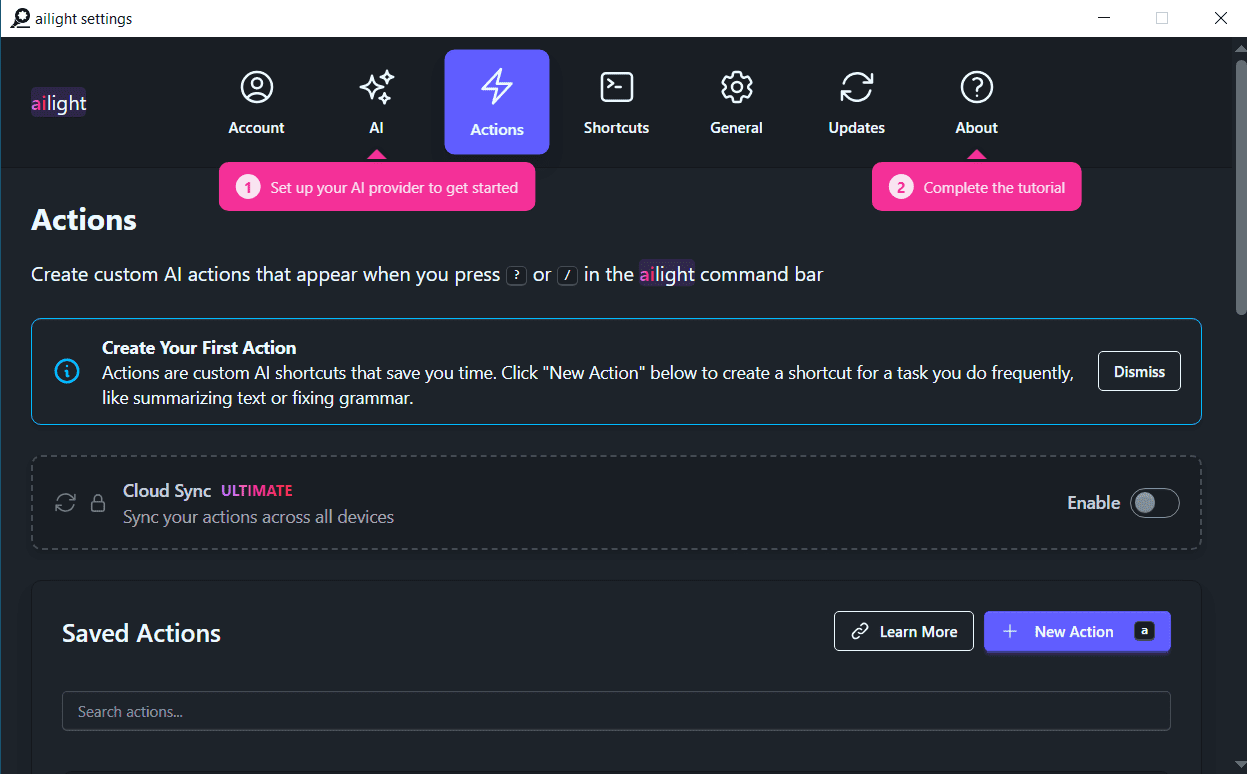Open the About tab

[976, 102]
